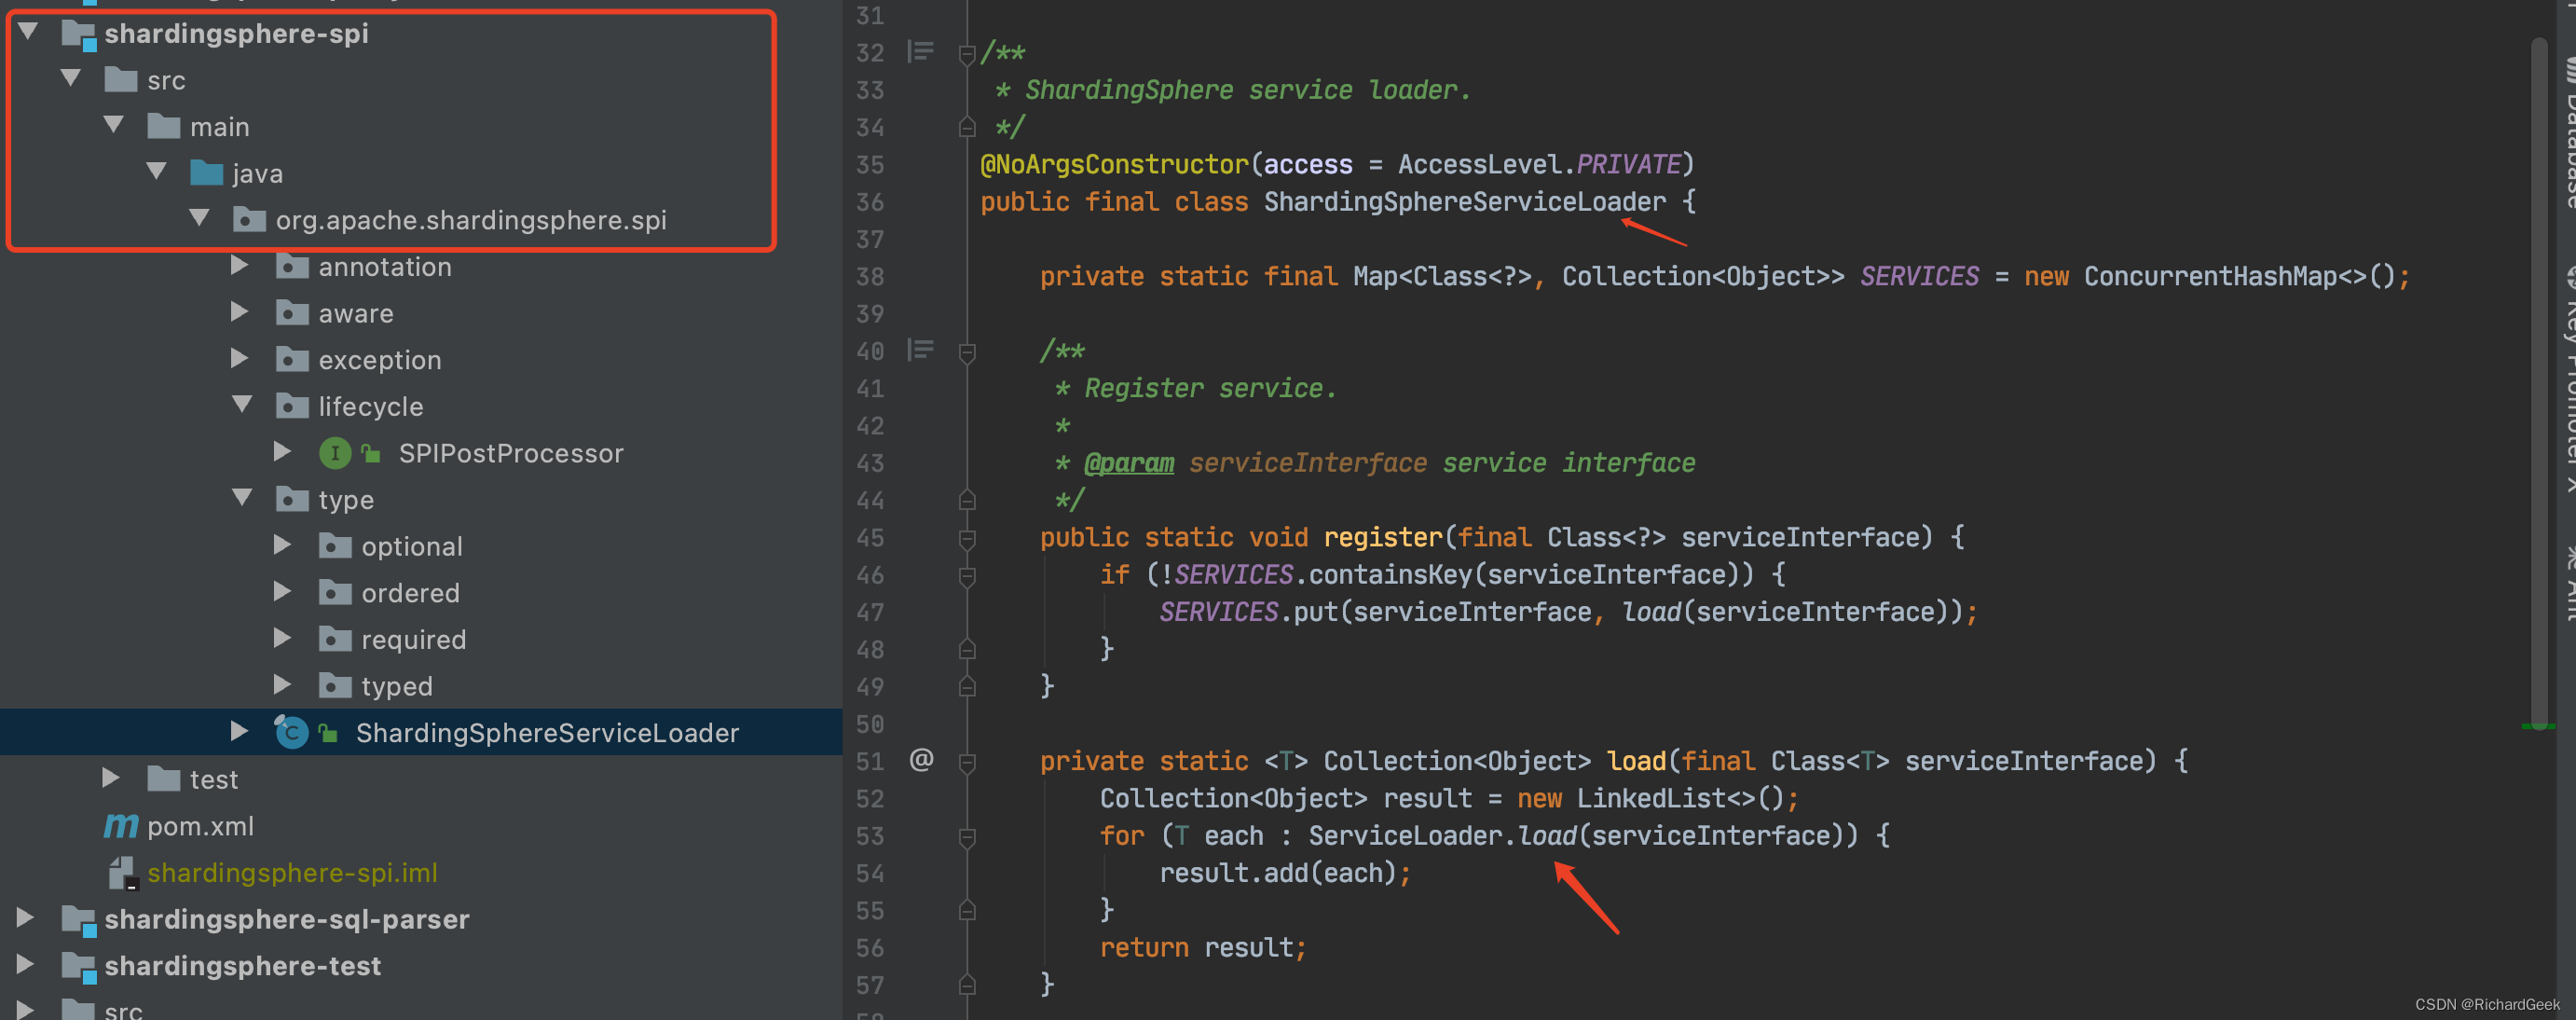Collapse the shardingsphere-spi module
This screenshot has height=1020, width=2576.
point(28,32)
